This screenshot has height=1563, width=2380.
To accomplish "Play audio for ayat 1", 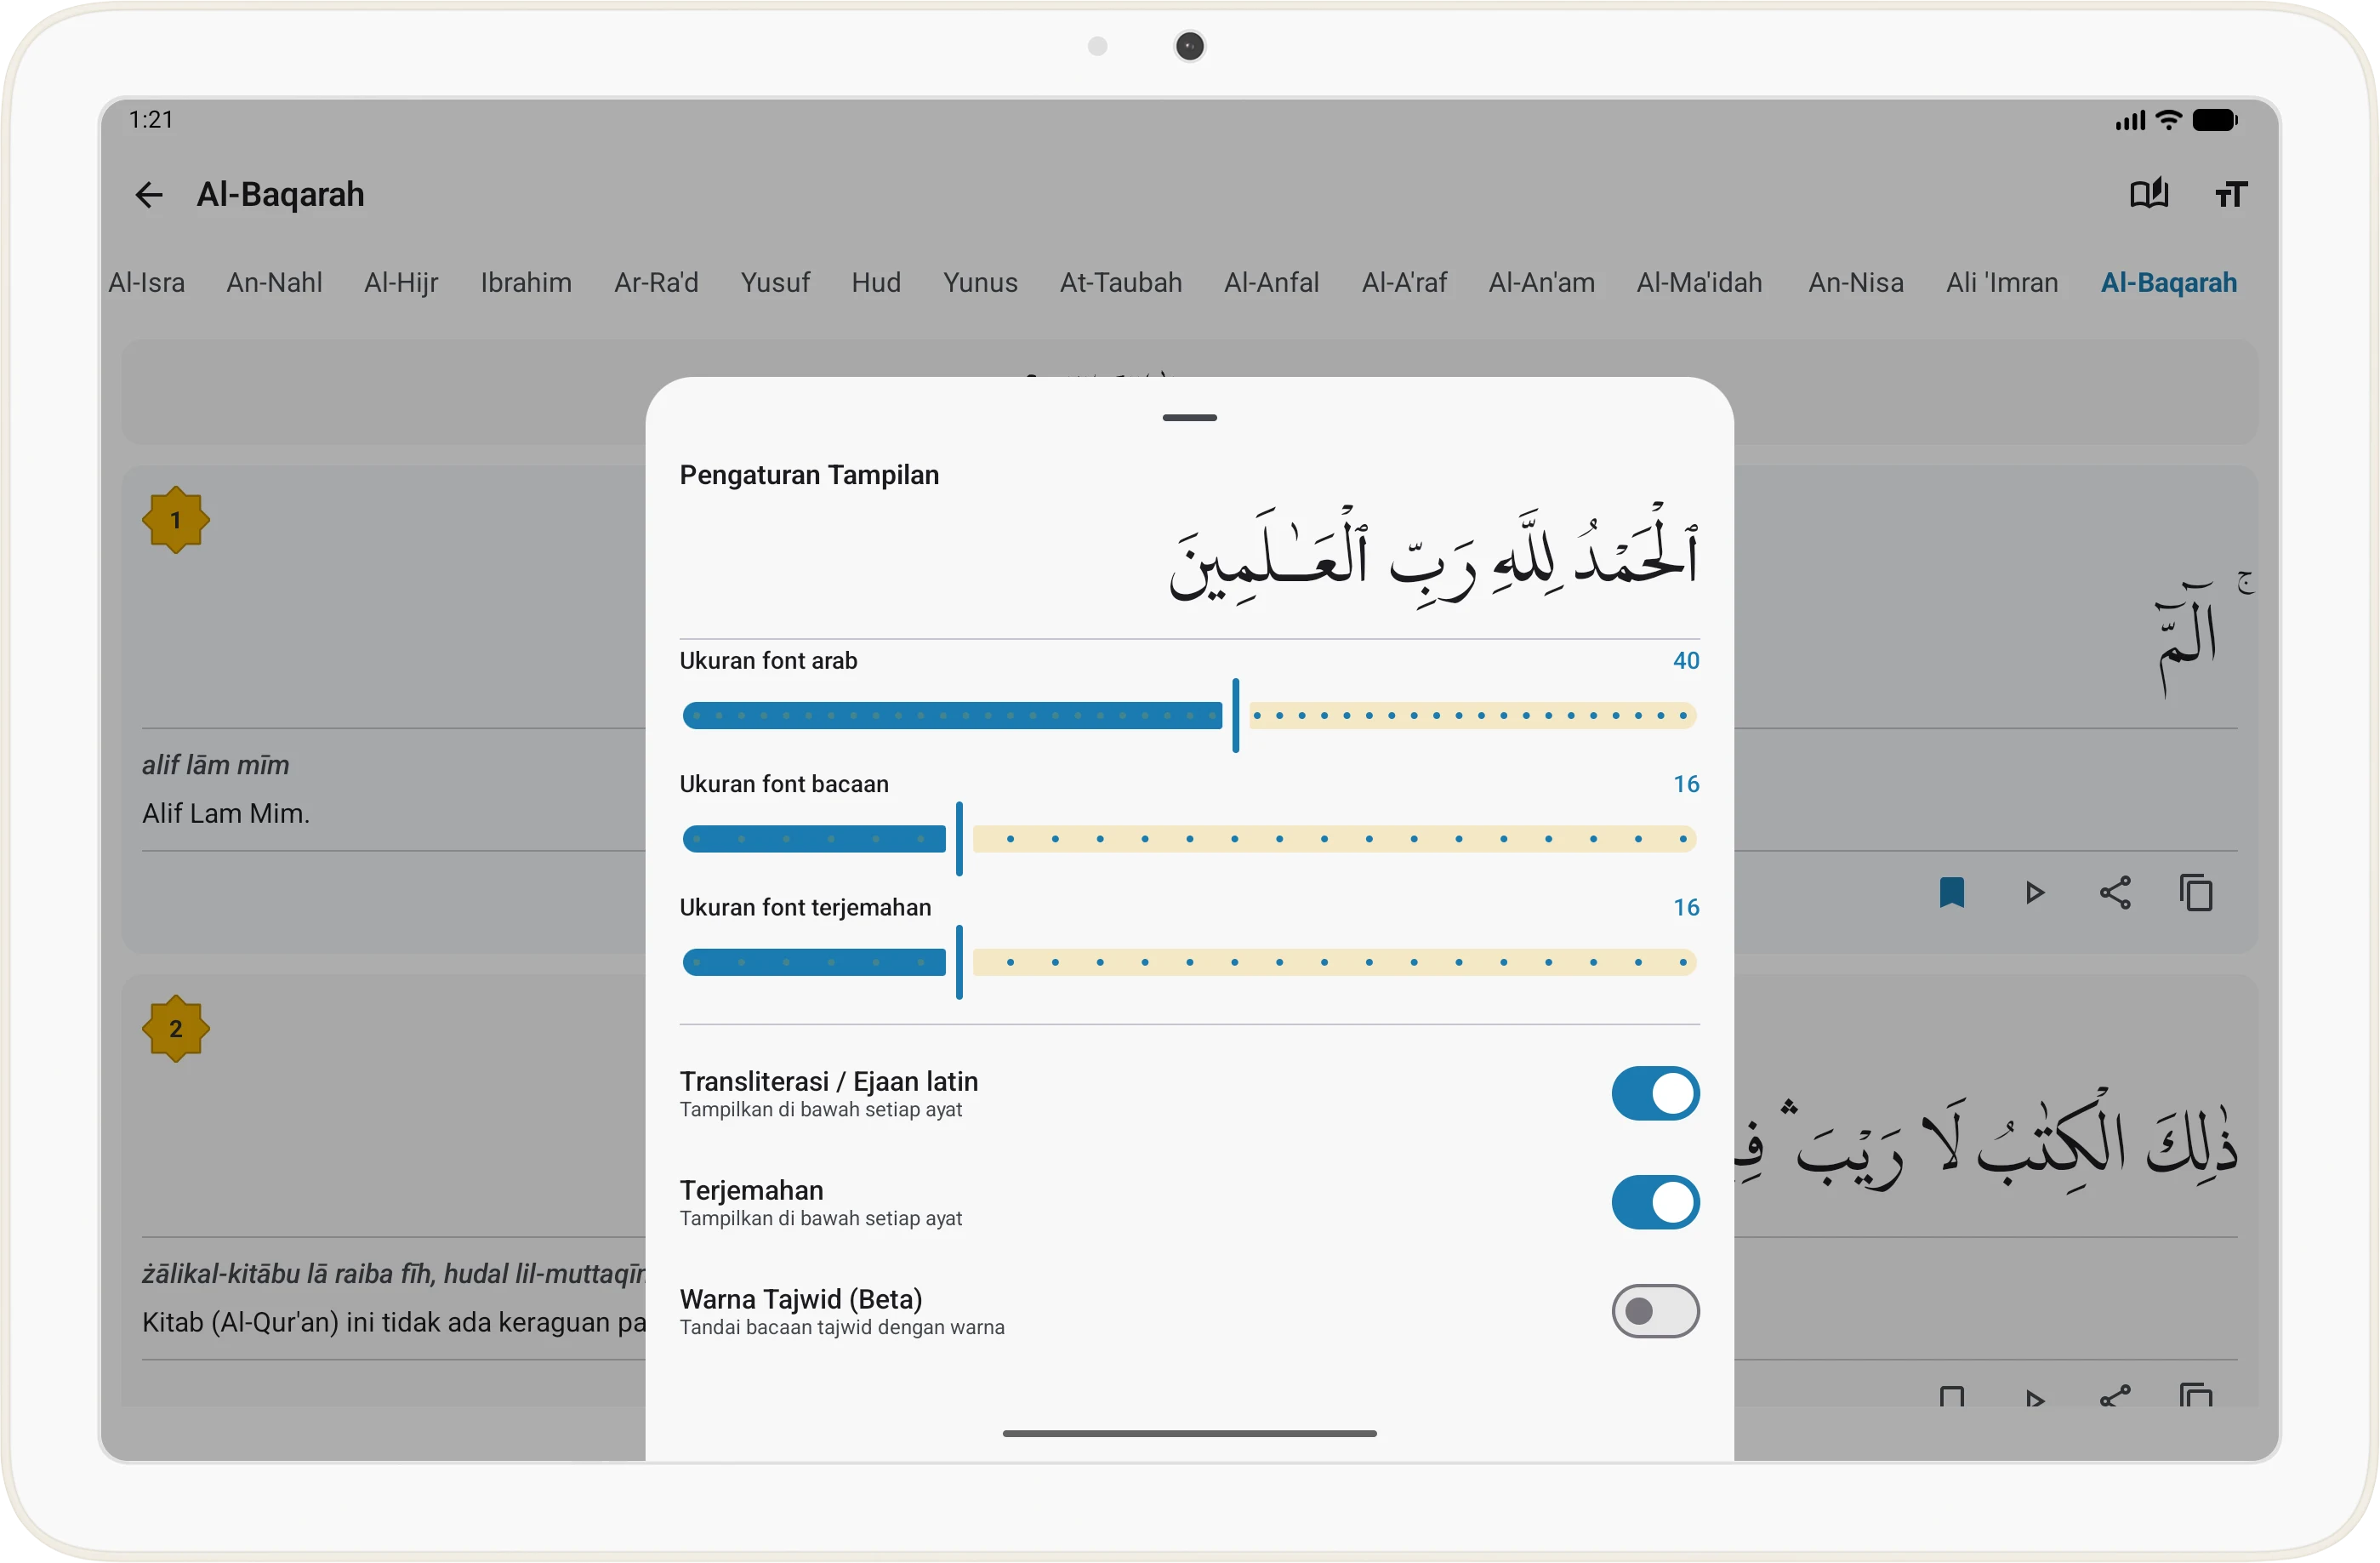I will pos(2034,892).
